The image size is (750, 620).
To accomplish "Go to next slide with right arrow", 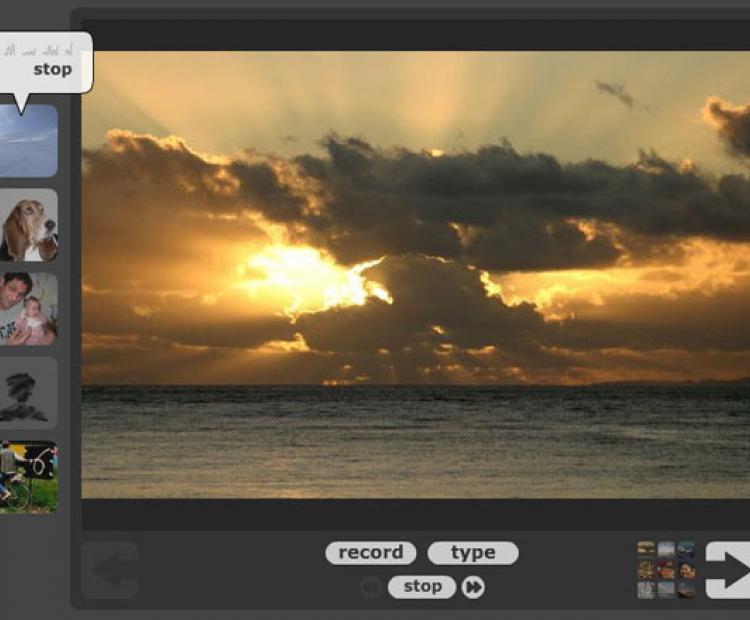I will point(728,570).
